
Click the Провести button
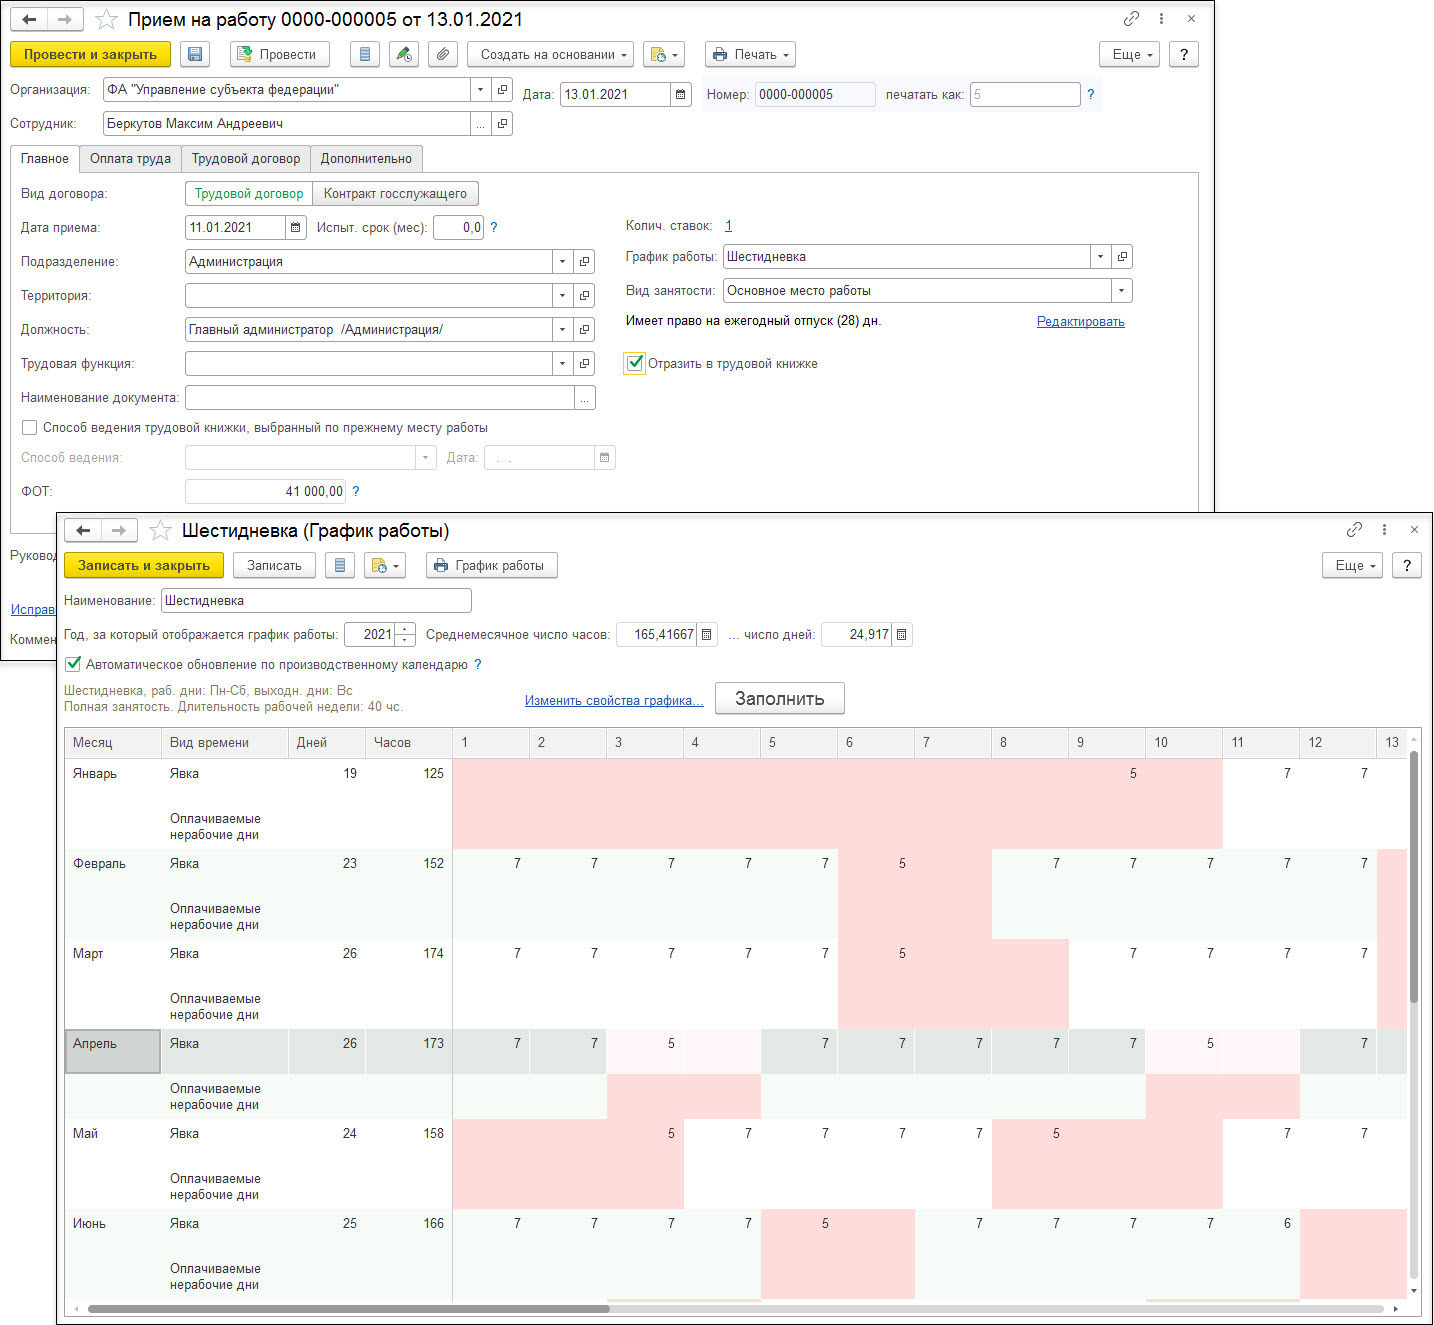click(280, 54)
